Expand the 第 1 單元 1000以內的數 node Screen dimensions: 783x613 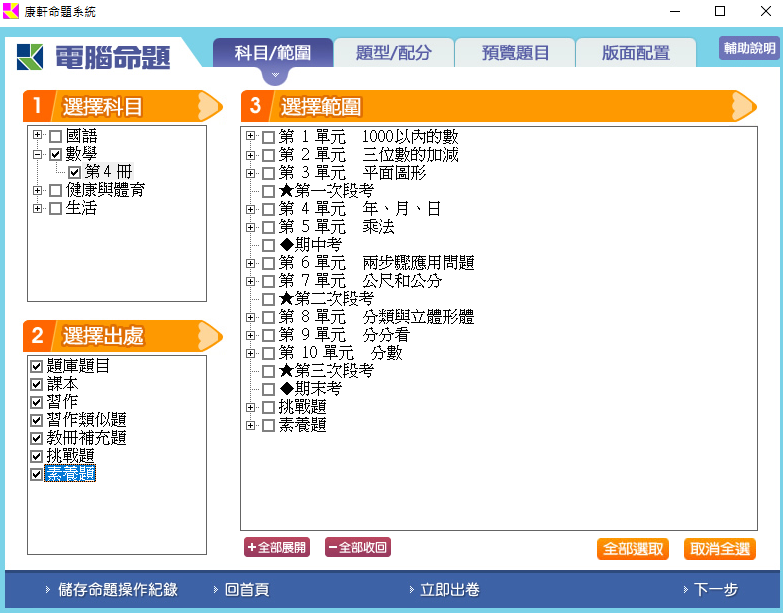(x=251, y=137)
